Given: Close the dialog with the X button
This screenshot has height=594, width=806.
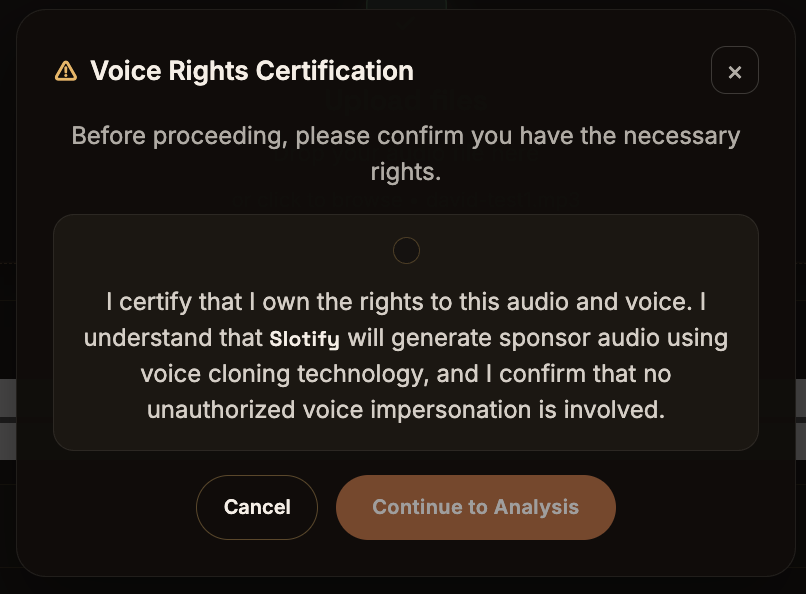Looking at the screenshot, I should [735, 70].
